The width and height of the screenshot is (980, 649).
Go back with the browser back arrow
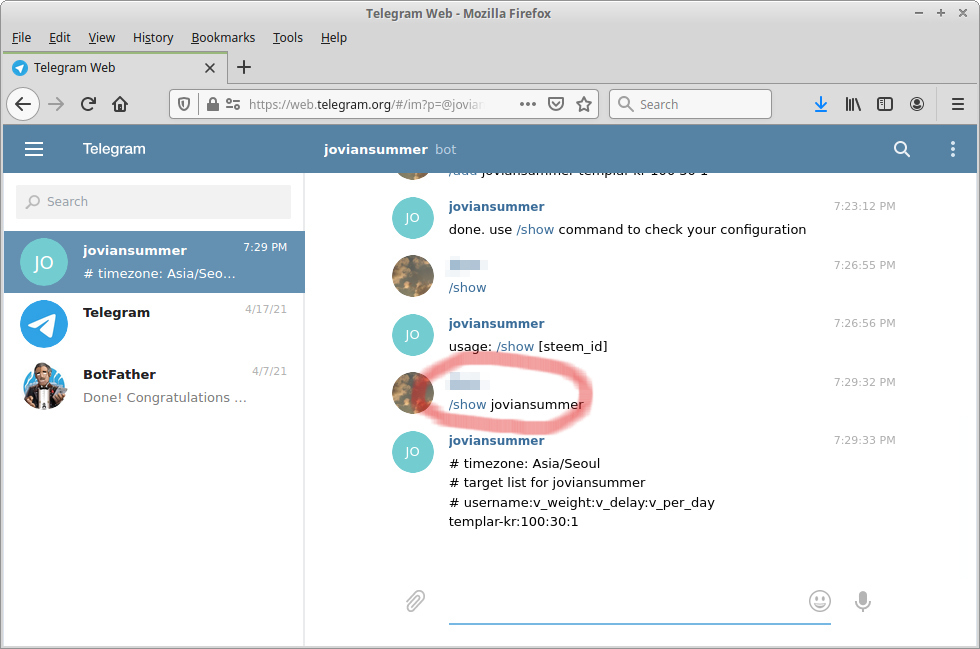click(23, 104)
